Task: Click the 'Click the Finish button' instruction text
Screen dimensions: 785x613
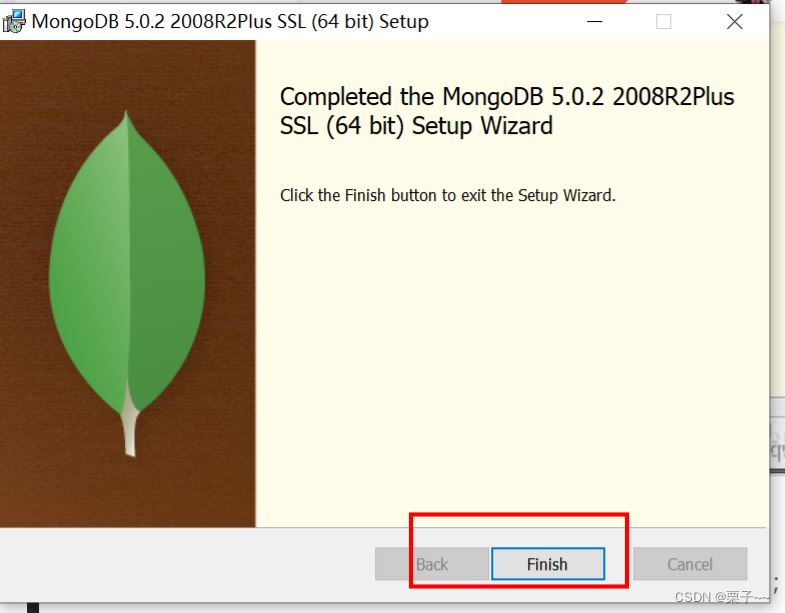Action: tap(447, 195)
